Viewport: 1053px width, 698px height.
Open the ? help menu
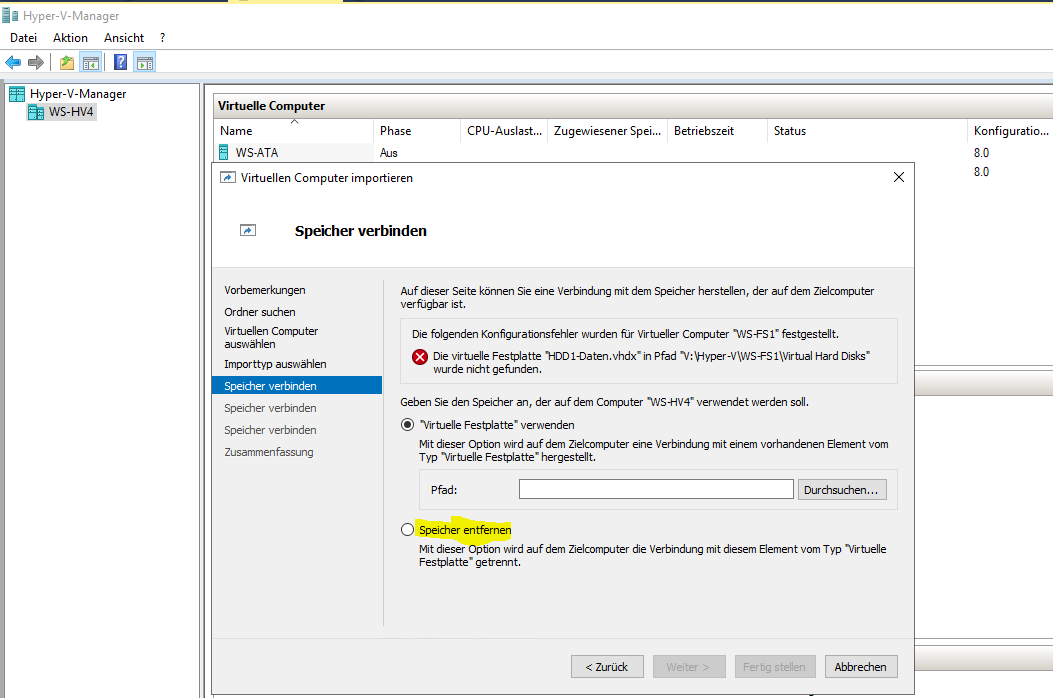163,38
